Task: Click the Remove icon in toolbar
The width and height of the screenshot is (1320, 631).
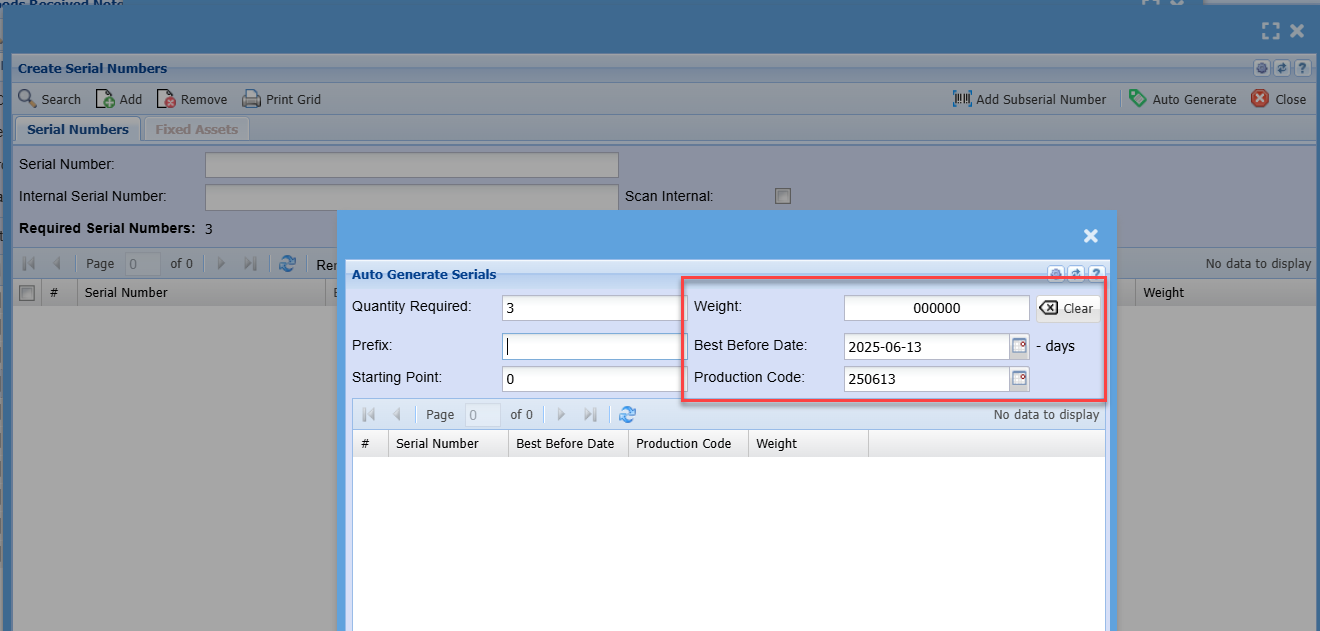Action: tap(166, 99)
